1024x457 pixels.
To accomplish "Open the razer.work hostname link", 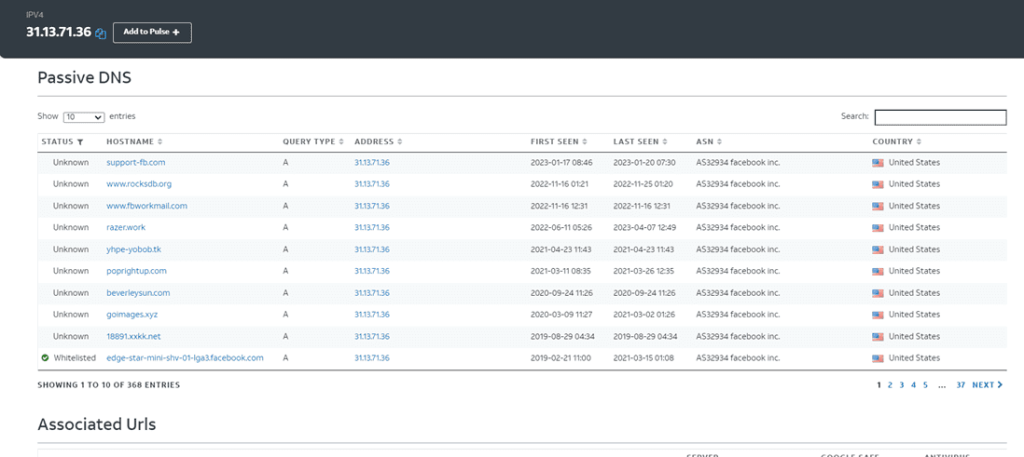I will 126,227.
